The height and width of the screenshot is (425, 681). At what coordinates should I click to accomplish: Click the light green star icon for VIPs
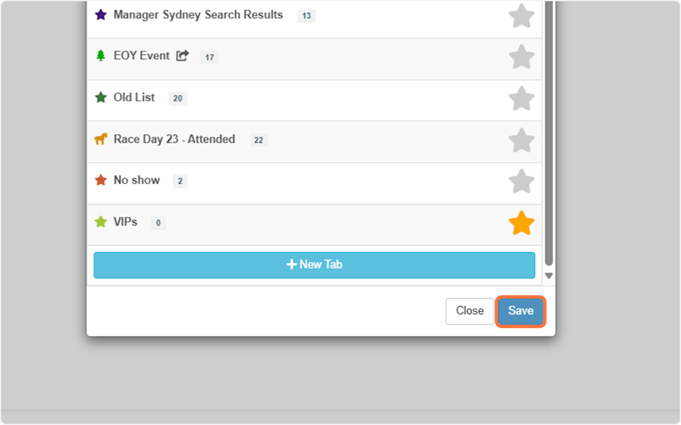(101, 222)
